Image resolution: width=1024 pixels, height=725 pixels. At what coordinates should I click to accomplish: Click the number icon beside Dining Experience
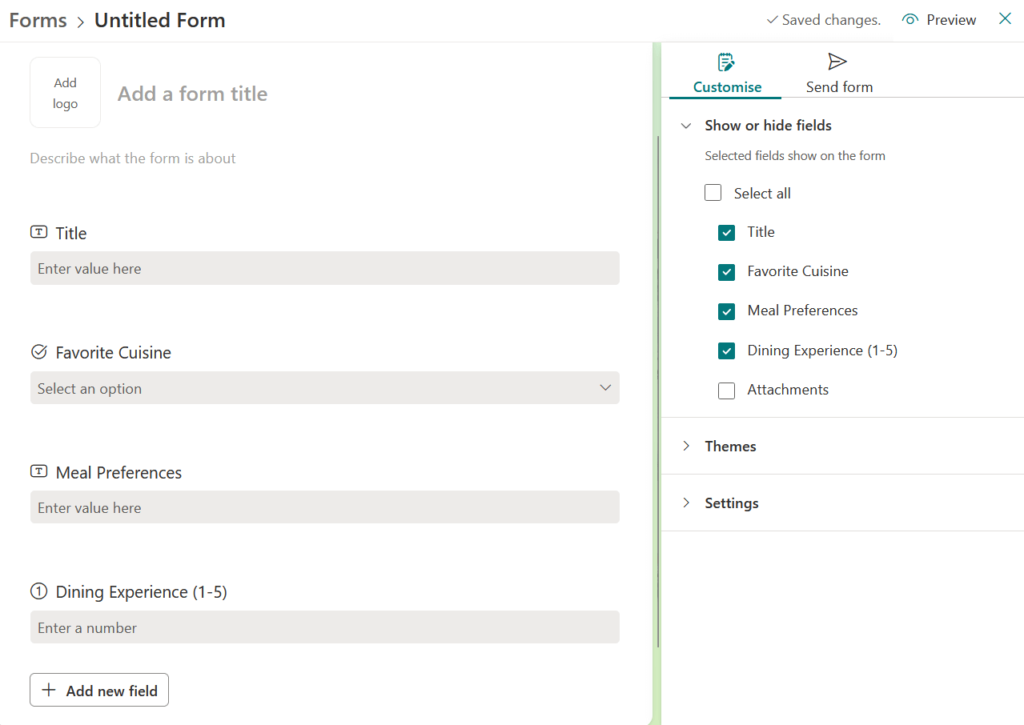(39, 591)
